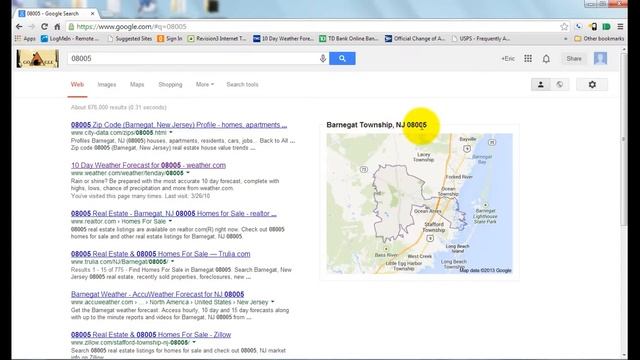The width and height of the screenshot is (640, 360).
Task: Open Barnegat Weather AccuWeather result
Action: [158, 294]
